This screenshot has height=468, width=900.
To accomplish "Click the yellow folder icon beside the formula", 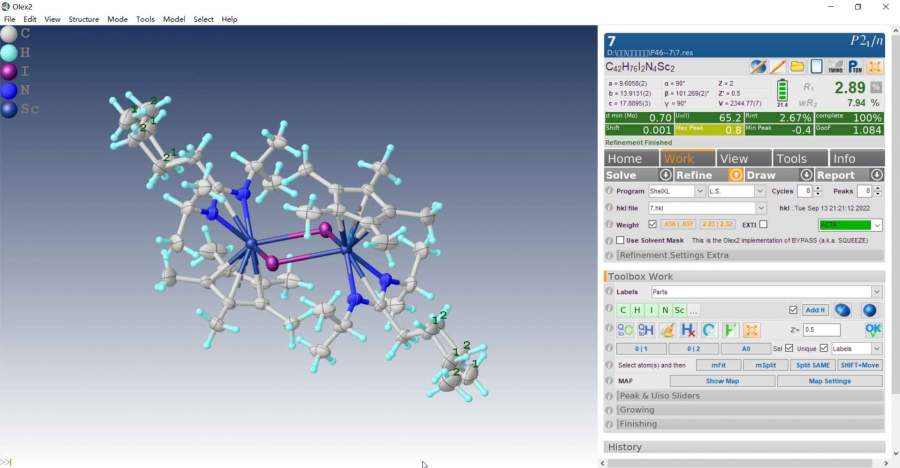I will (x=797, y=67).
